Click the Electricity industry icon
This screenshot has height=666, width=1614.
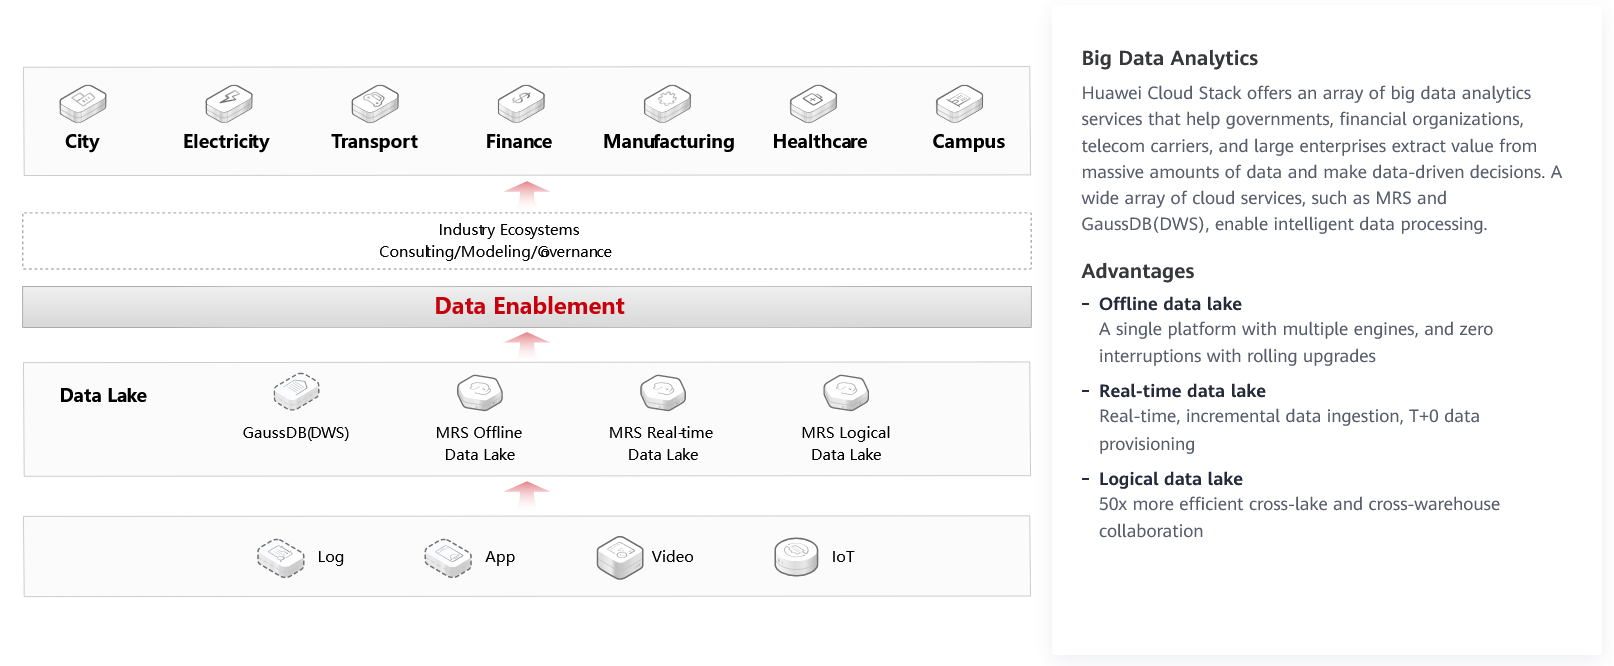(x=229, y=103)
